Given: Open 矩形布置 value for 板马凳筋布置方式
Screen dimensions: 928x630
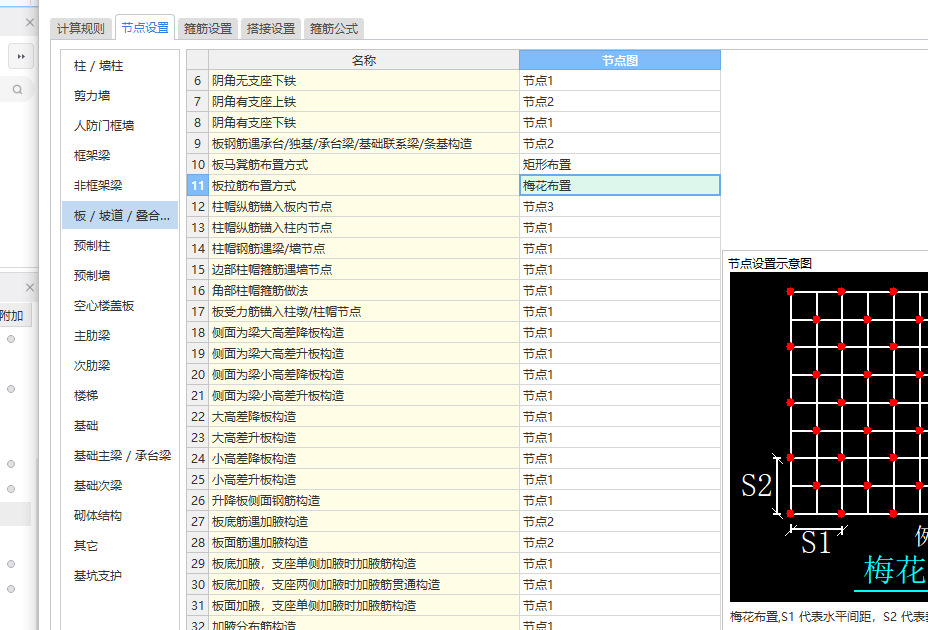Looking at the screenshot, I should click(620, 165).
